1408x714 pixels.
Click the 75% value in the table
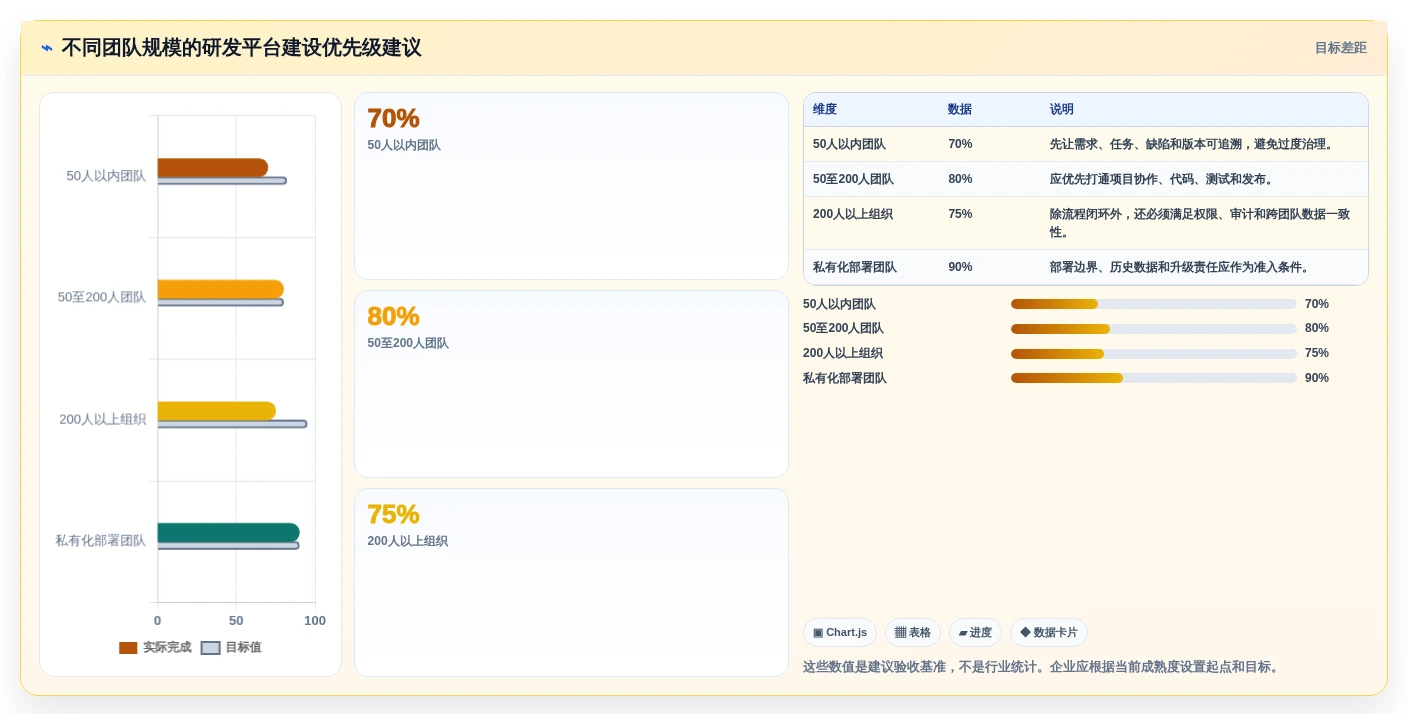[x=960, y=214]
